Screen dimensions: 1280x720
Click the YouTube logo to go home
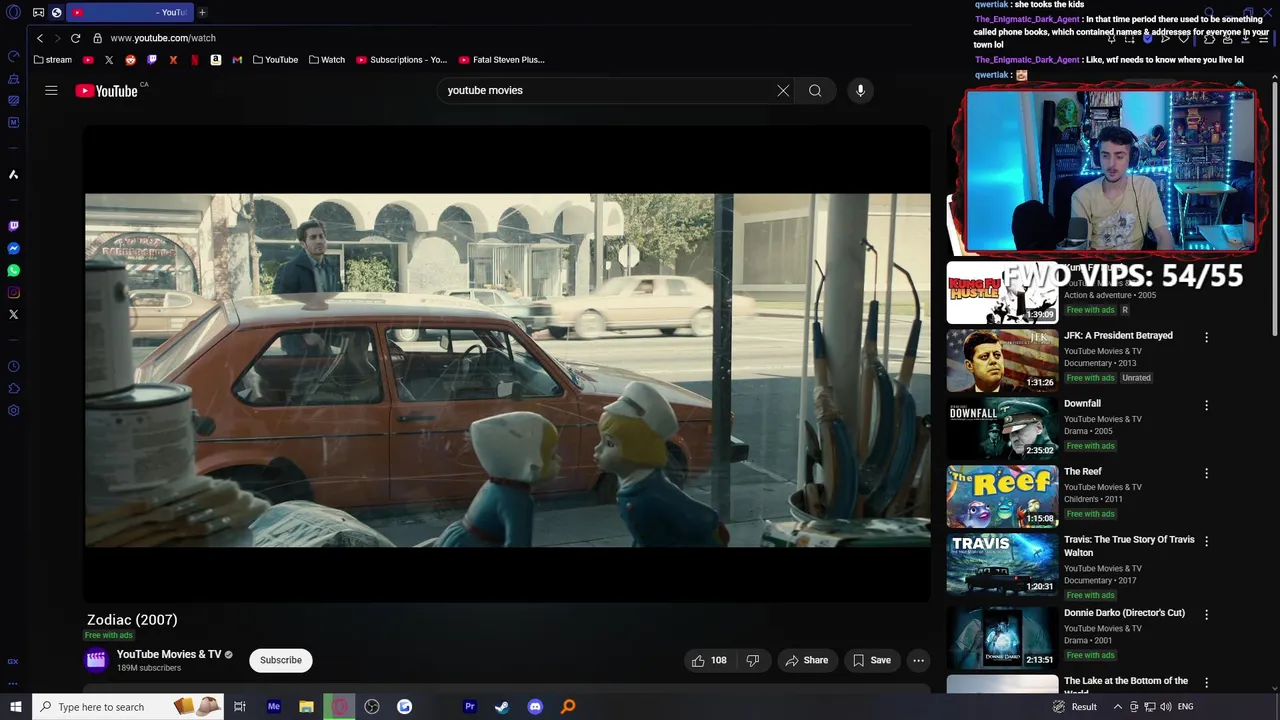(x=106, y=91)
